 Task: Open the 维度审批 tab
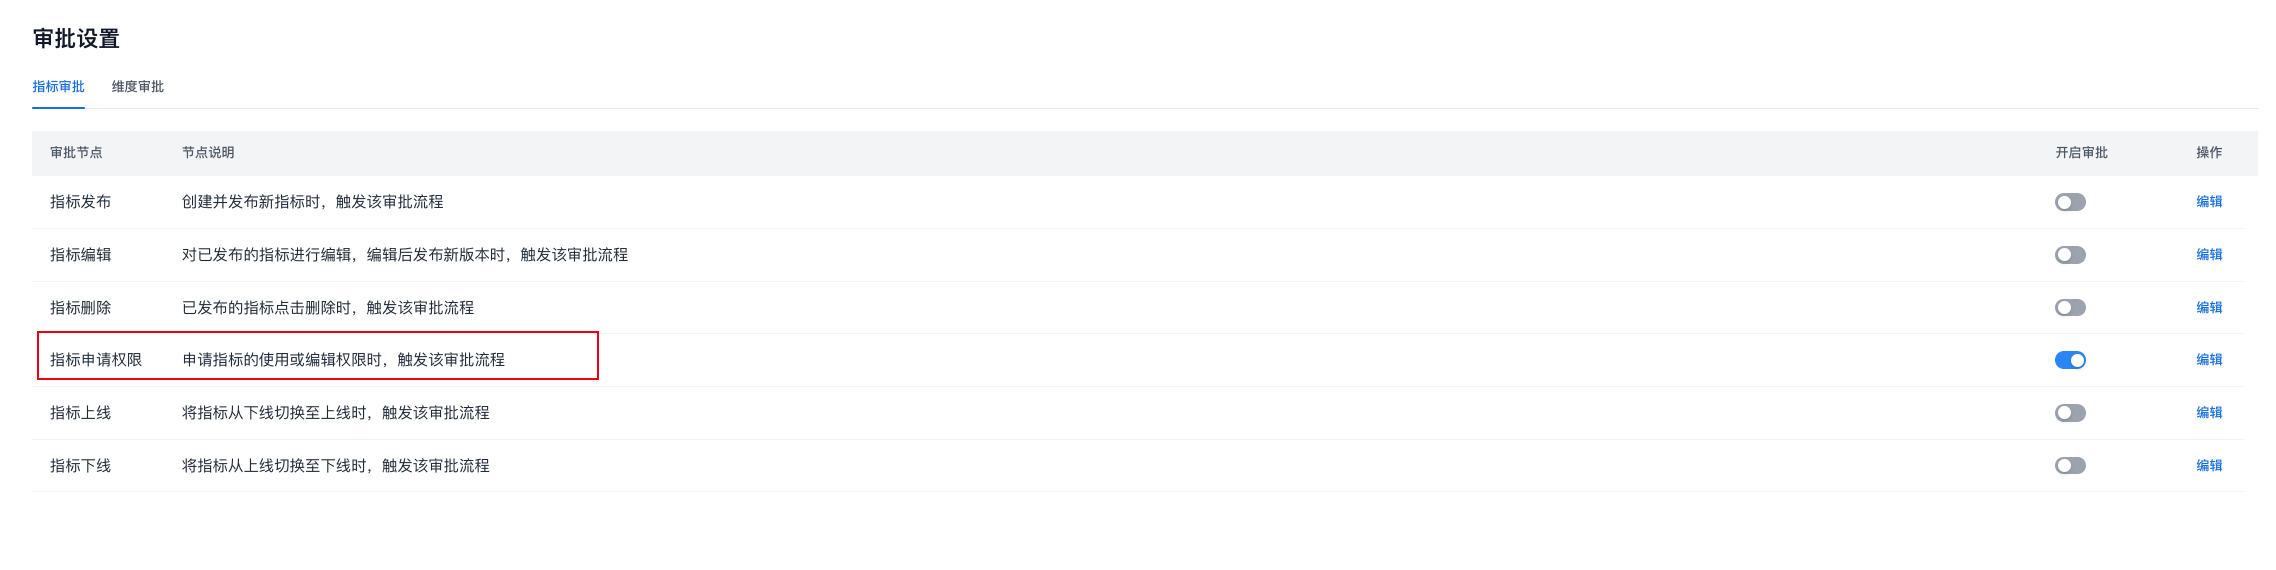point(138,87)
